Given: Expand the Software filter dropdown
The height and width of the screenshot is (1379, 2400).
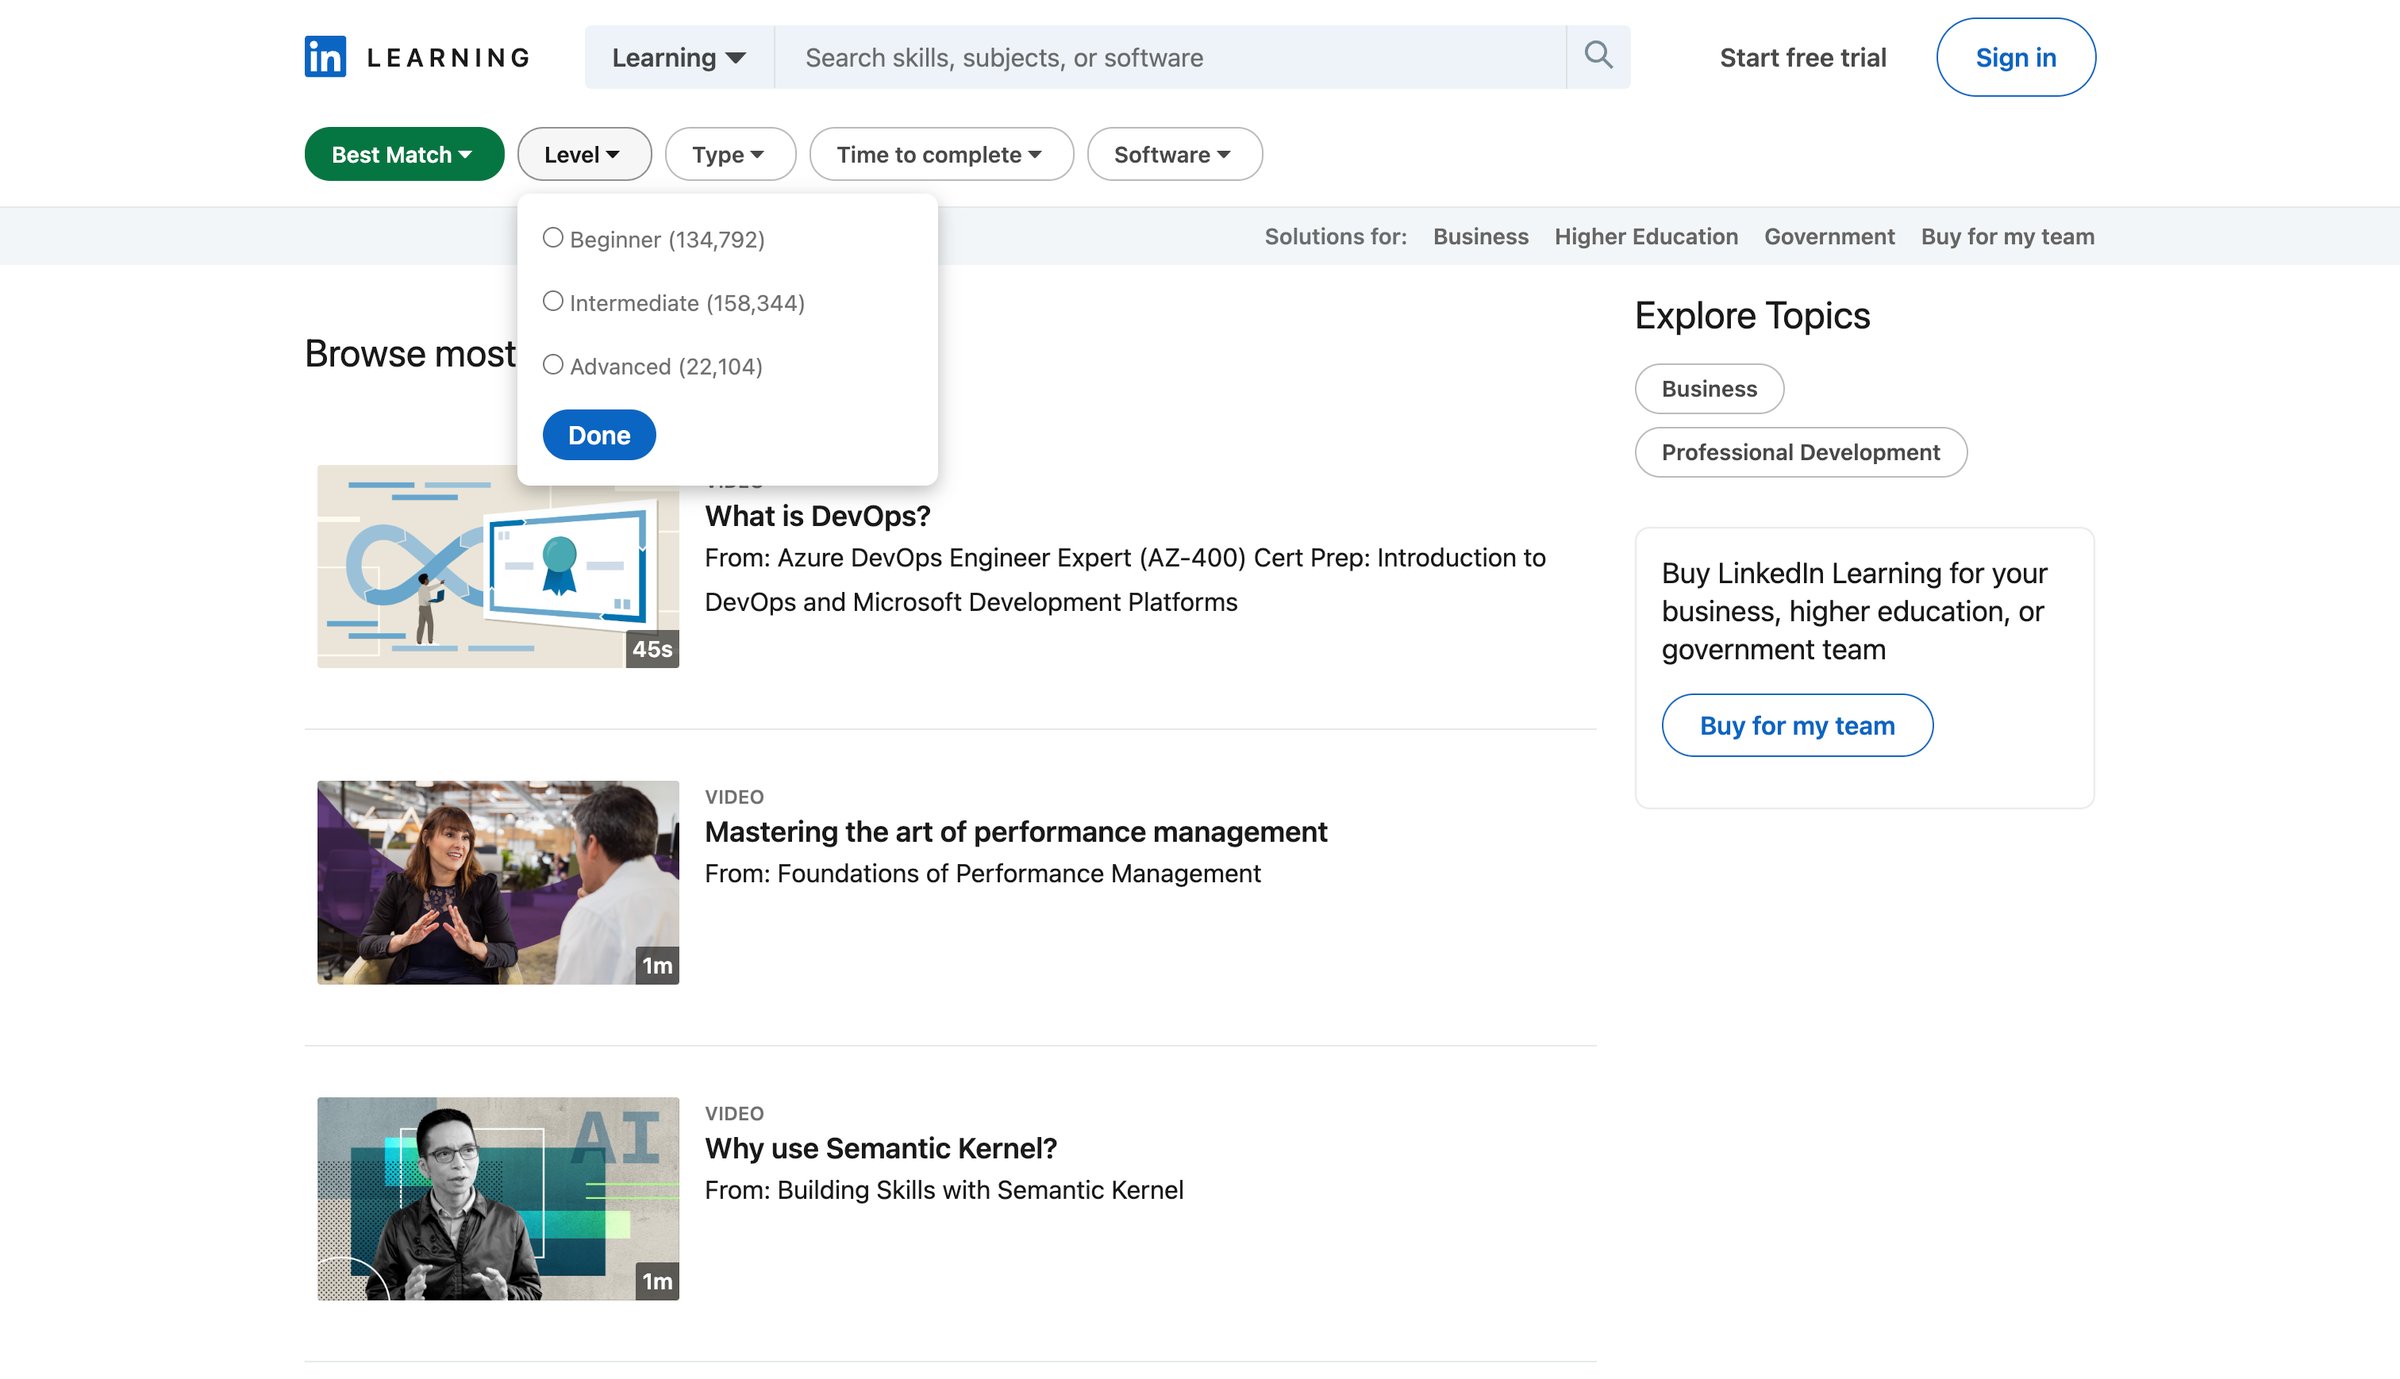Looking at the screenshot, I should [x=1174, y=154].
